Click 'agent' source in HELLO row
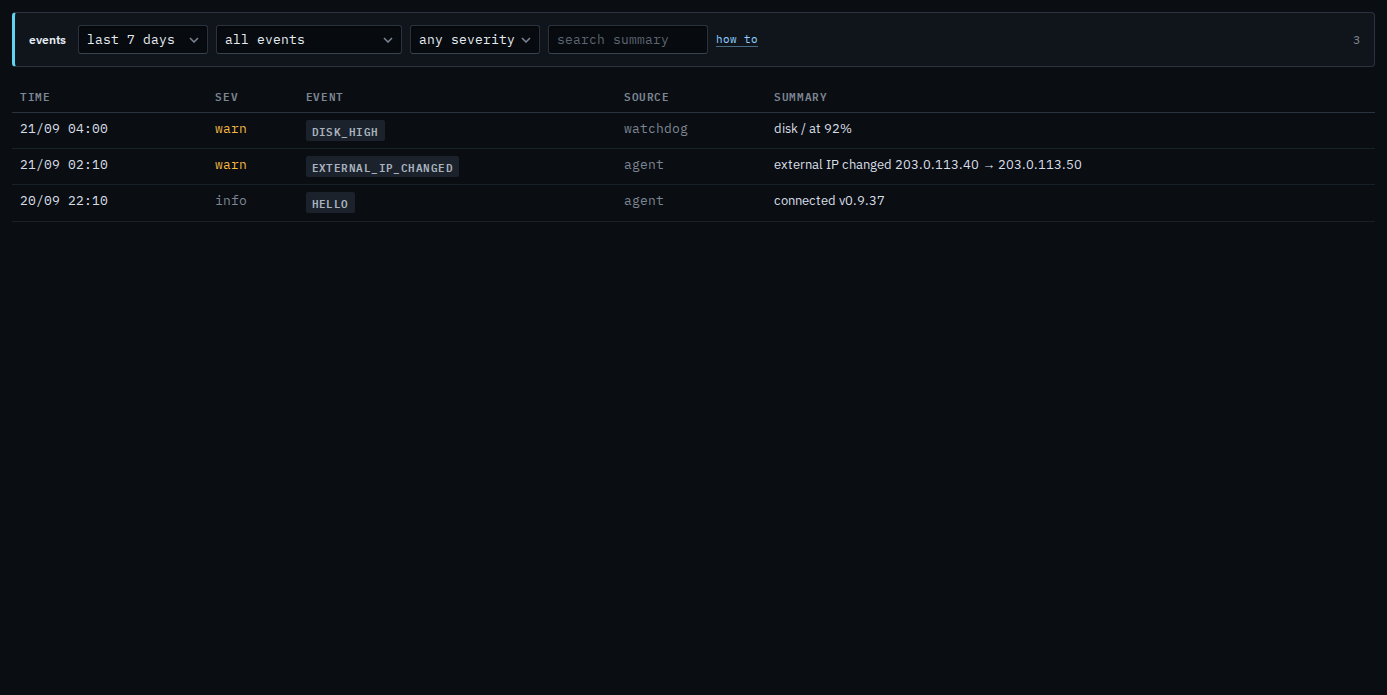The height and width of the screenshot is (695, 1387). (x=644, y=201)
